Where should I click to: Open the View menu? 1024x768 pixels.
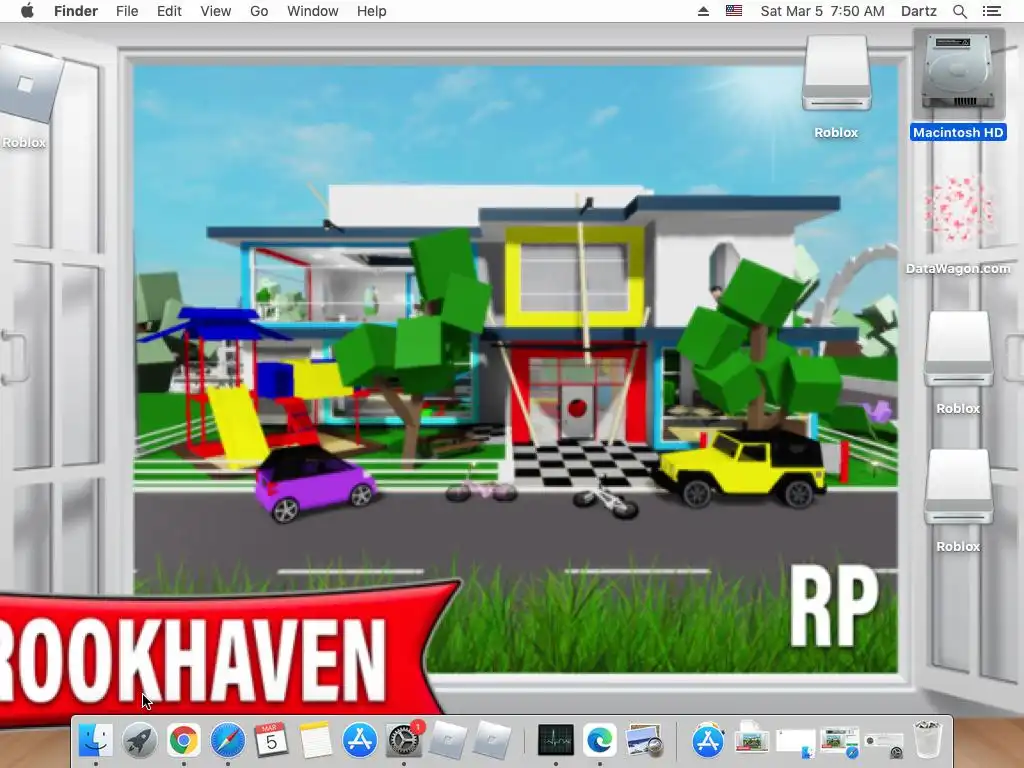(216, 11)
